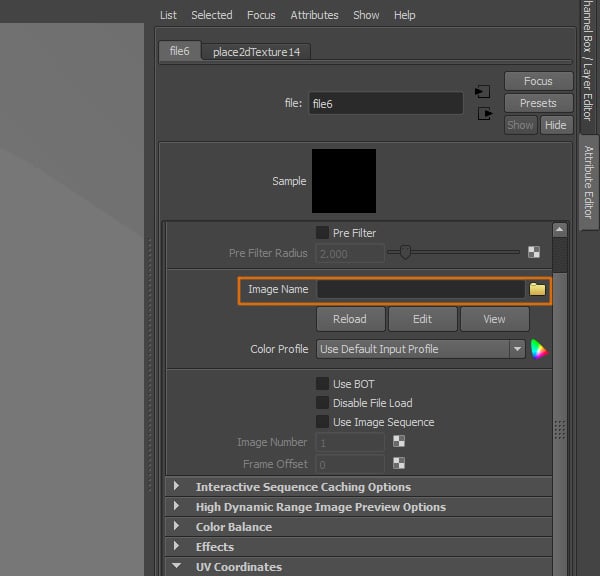Check the Disable File Load option
This screenshot has width=600, height=576.
[x=322, y=403]
